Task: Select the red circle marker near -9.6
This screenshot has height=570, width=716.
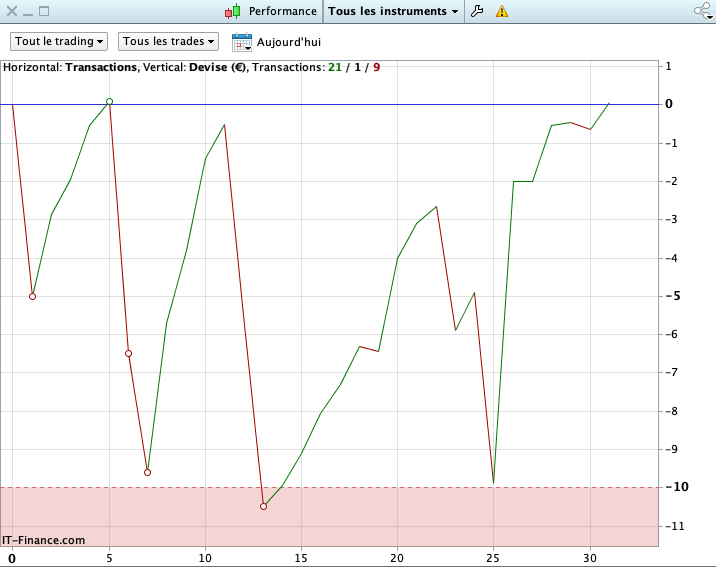Action: tap(147, 473)
